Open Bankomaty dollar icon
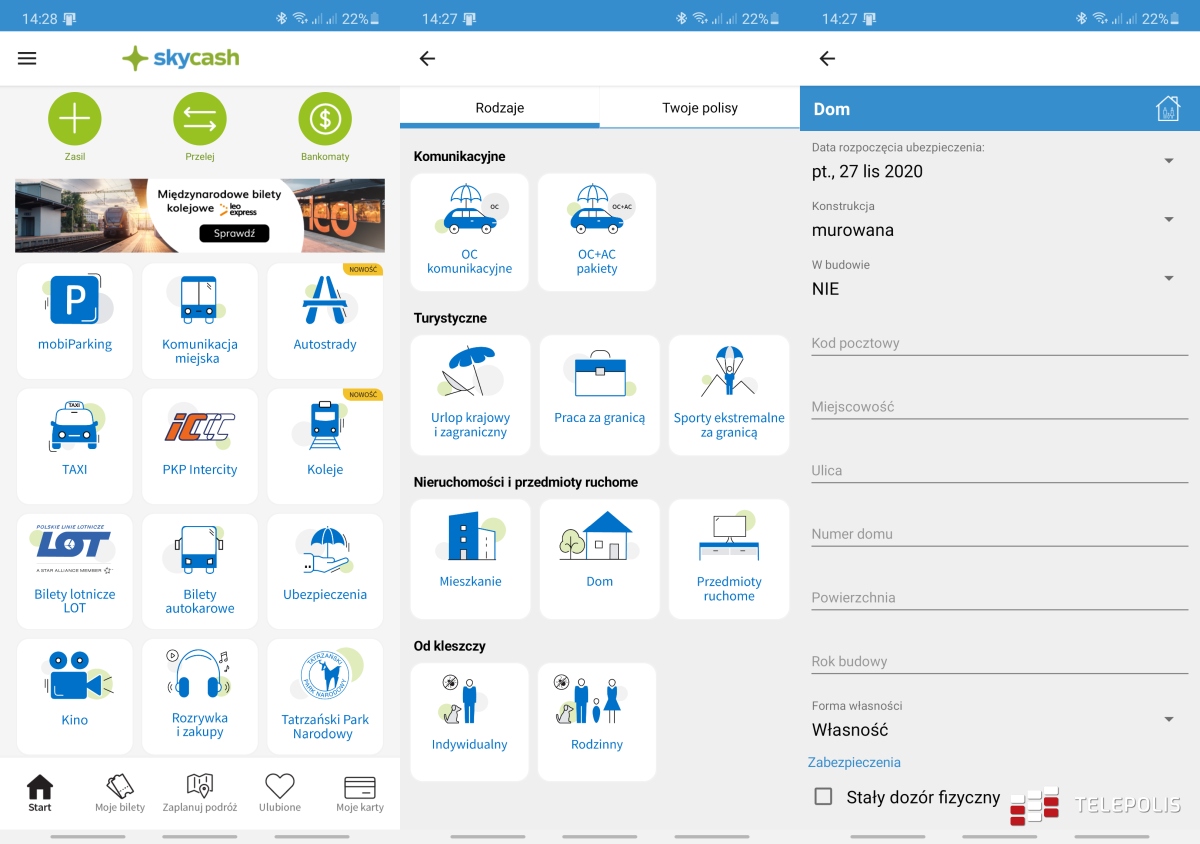Screen dimensions: 1200x844 pyautogui.click(x=325, y=119)
